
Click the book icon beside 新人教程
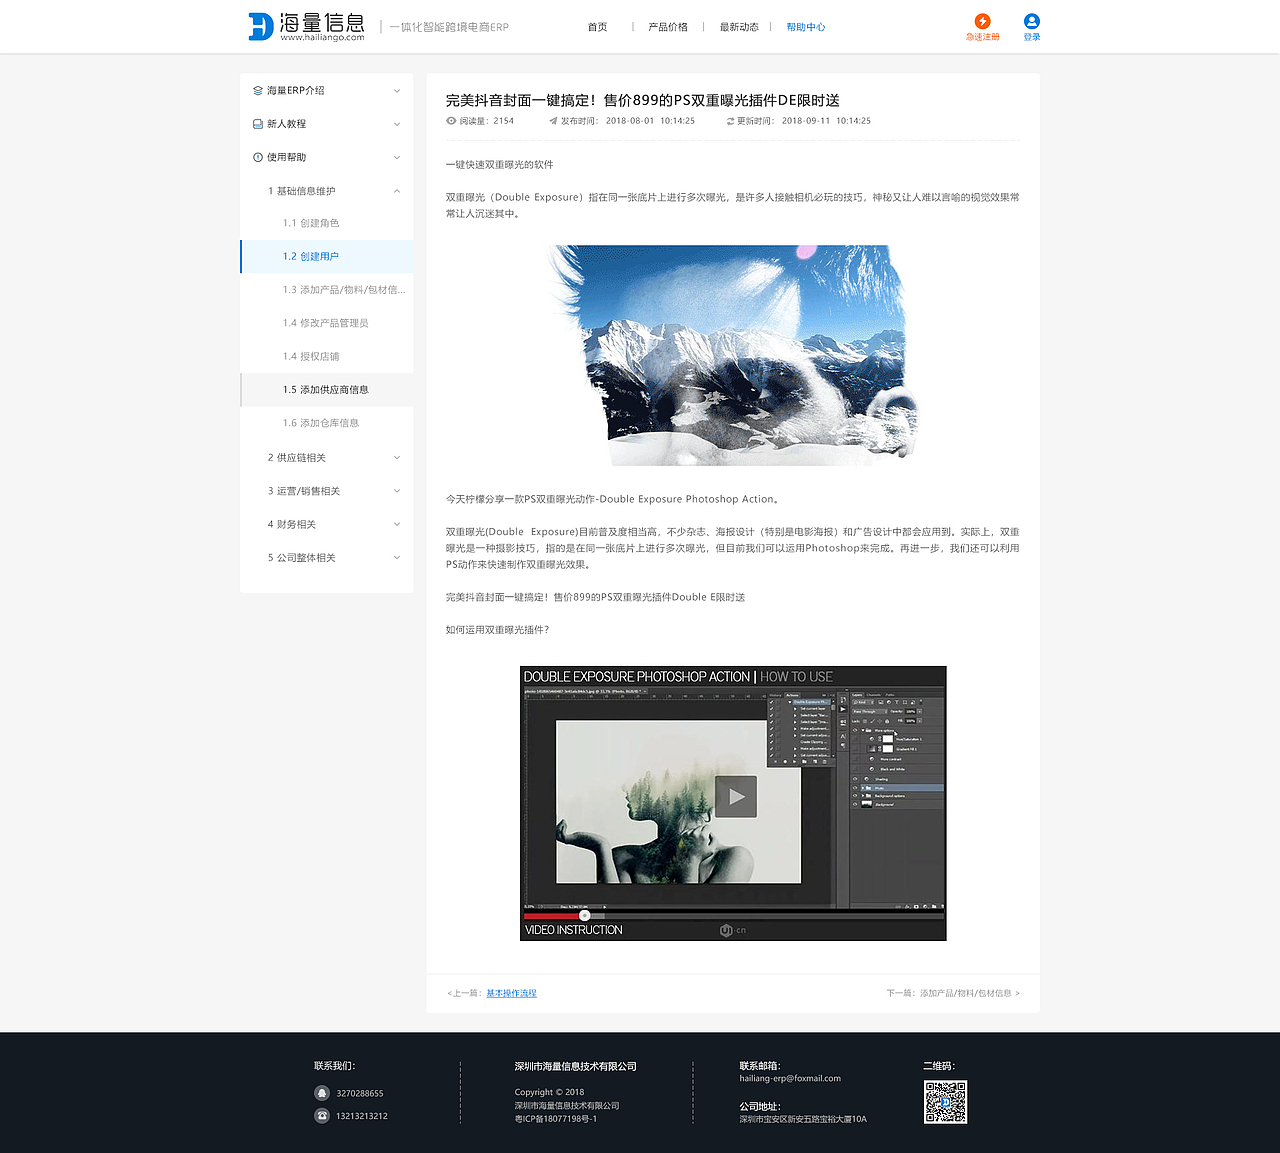click(258, 124)
